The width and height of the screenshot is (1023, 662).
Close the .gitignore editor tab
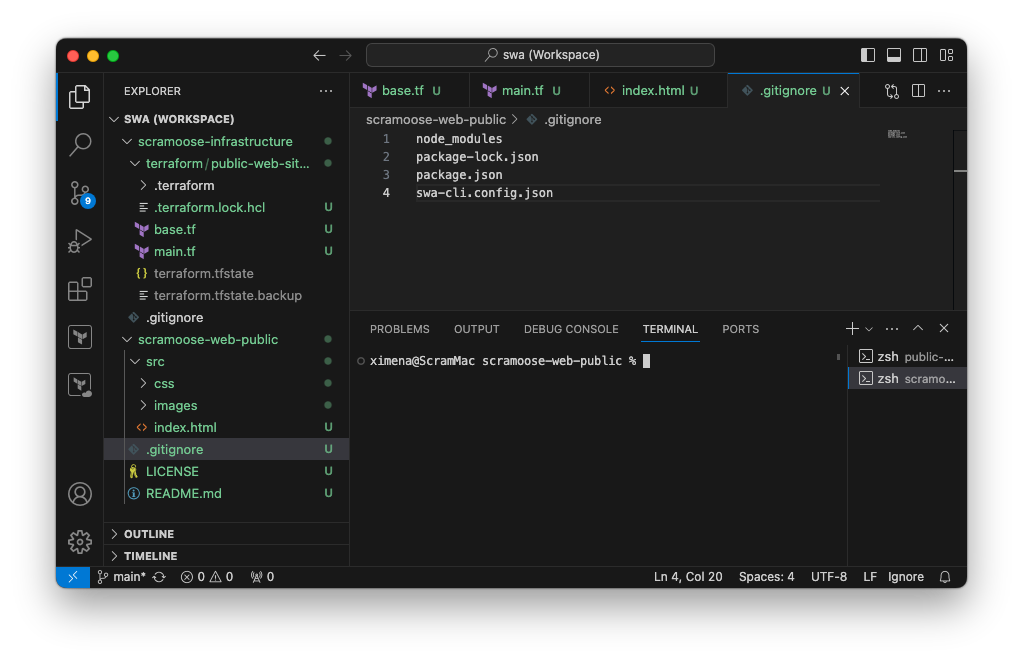coord(845,91)
